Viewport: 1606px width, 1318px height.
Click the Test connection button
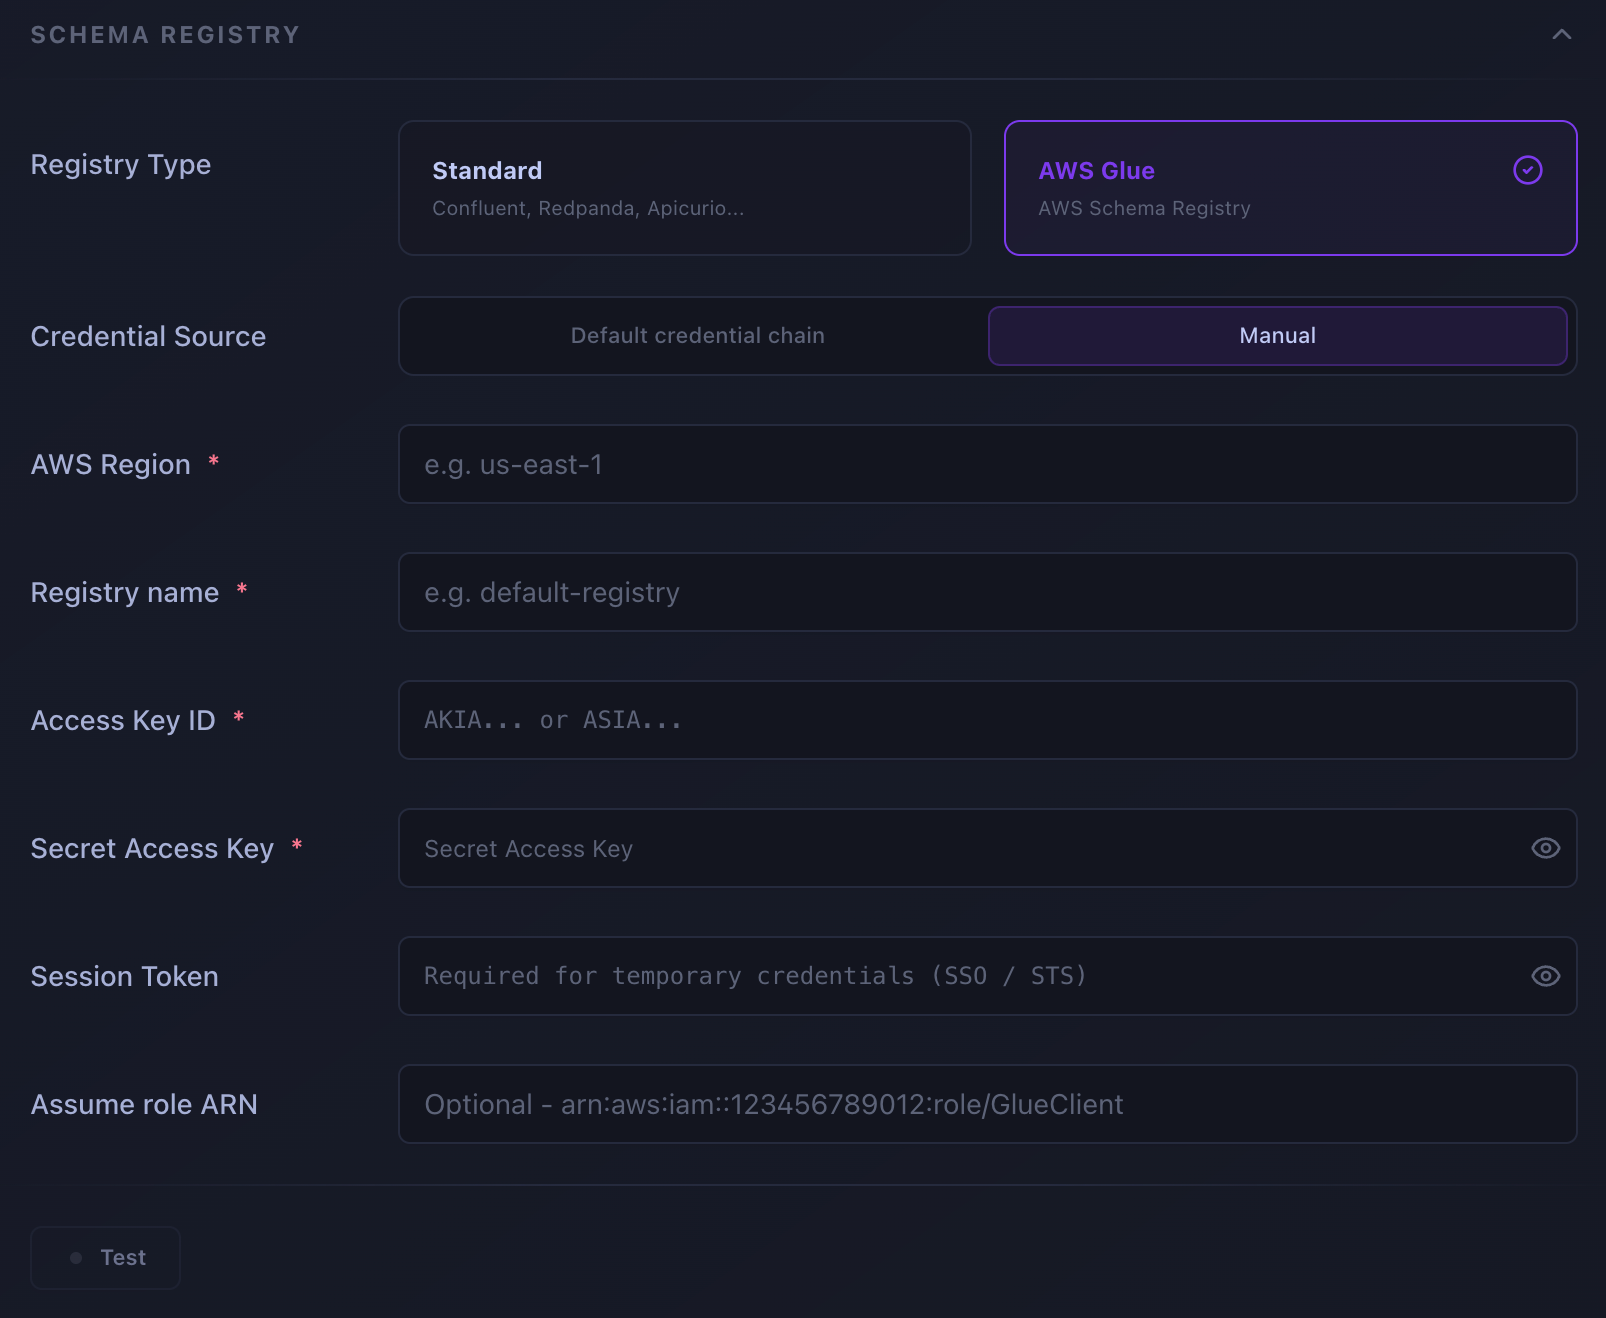click(106, 1258)
